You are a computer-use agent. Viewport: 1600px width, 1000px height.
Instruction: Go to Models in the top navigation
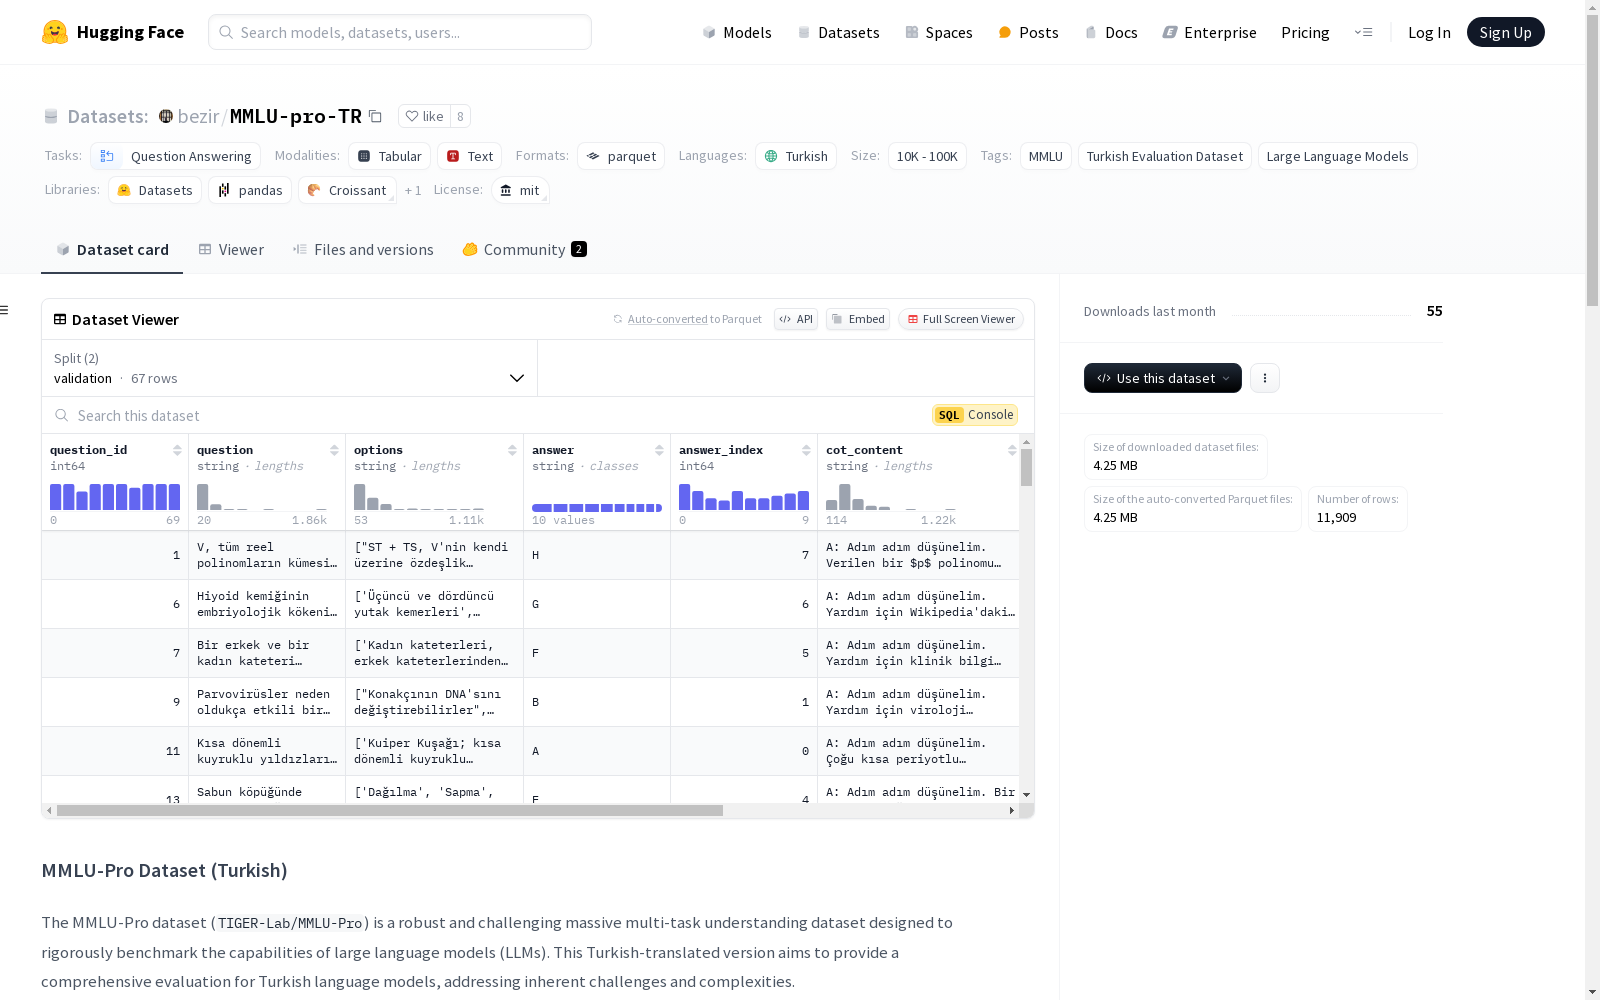[x=737, y=32]
